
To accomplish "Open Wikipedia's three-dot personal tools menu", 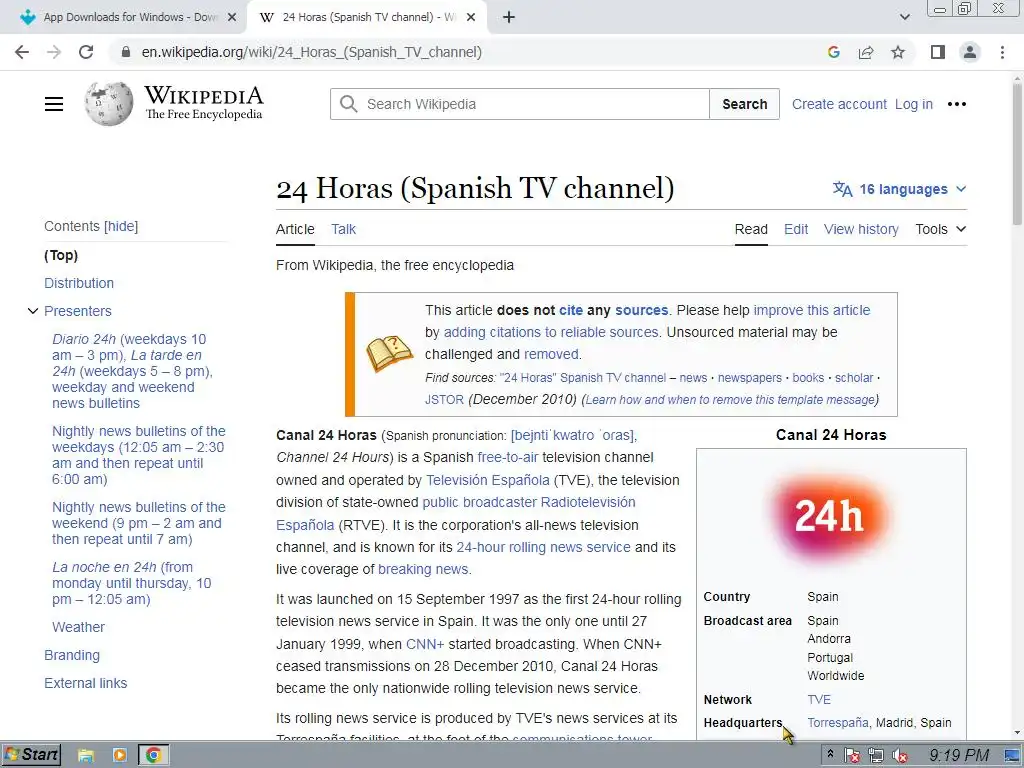I will (x=957, y=104).
